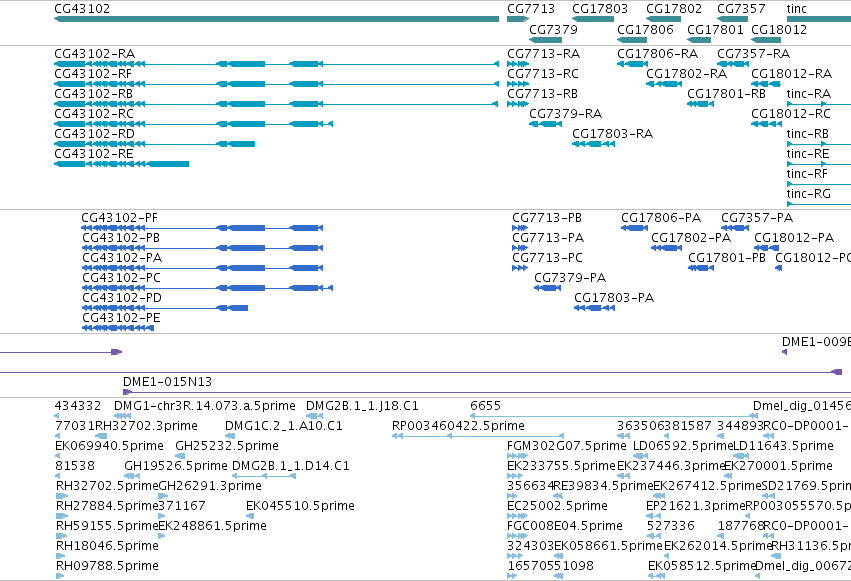Click the CG17806 gene label

coord(645,29)
